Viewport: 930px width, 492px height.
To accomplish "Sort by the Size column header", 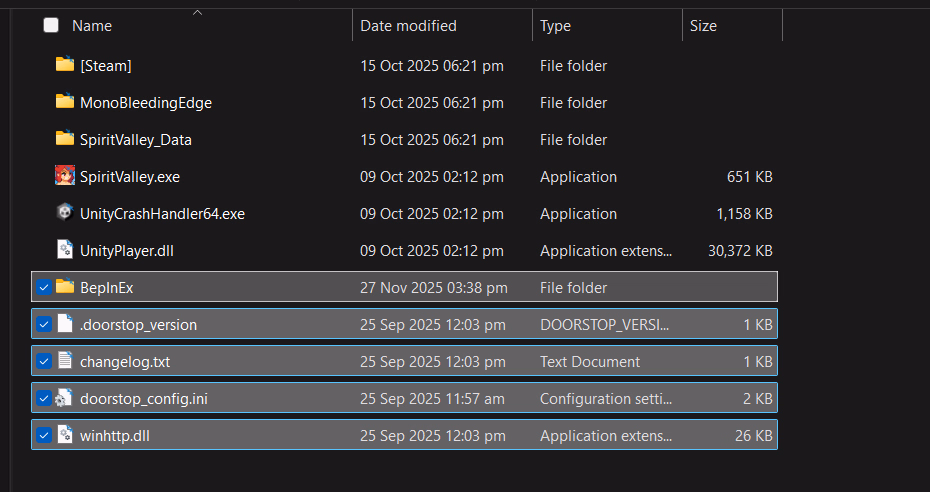I will 703,26.
